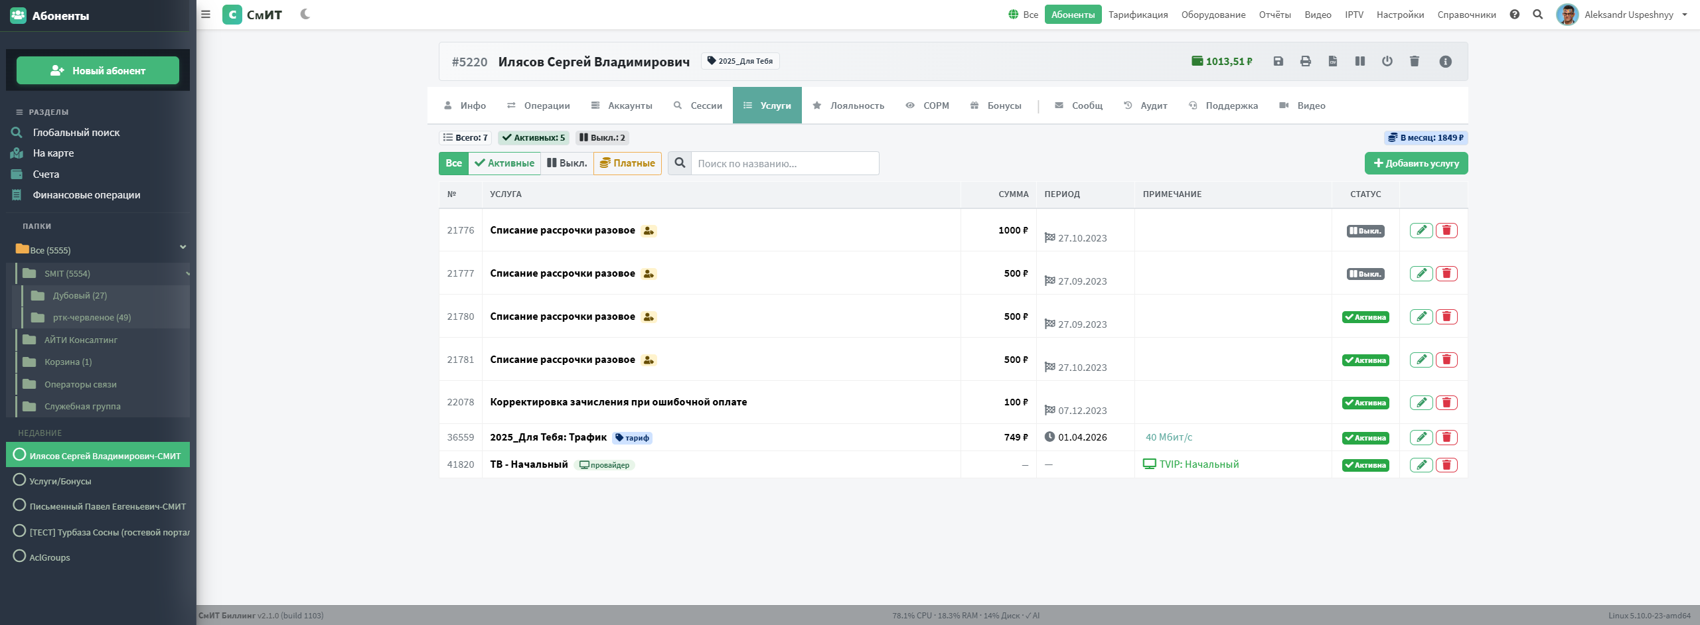Open the IPTV menu
The image size is (1700, 625).
tap(1354, 15)
